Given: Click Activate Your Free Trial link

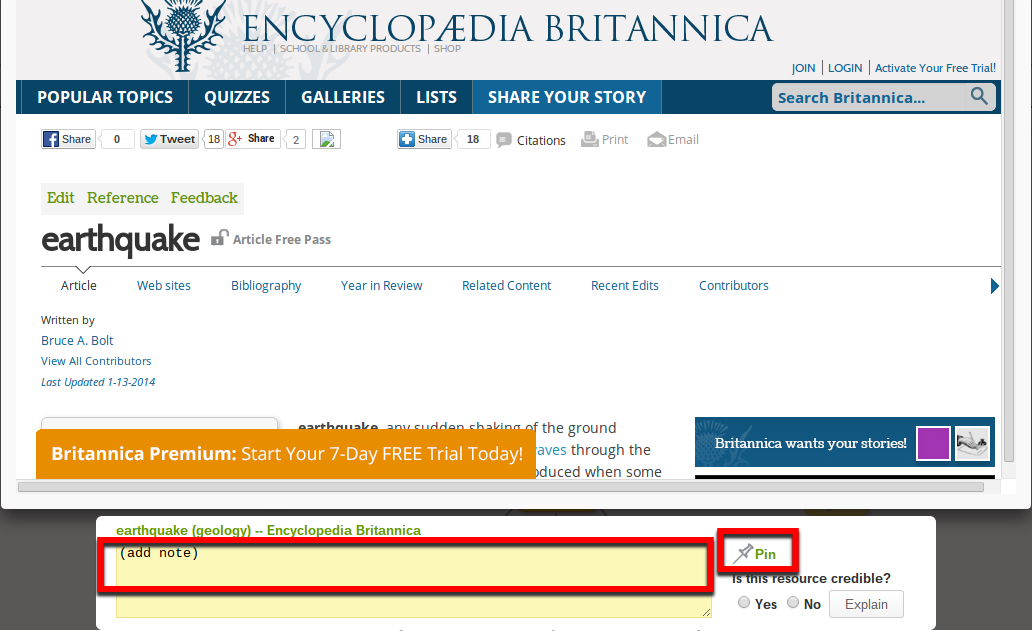Looking at the screenshot, I should coord(935,68).
